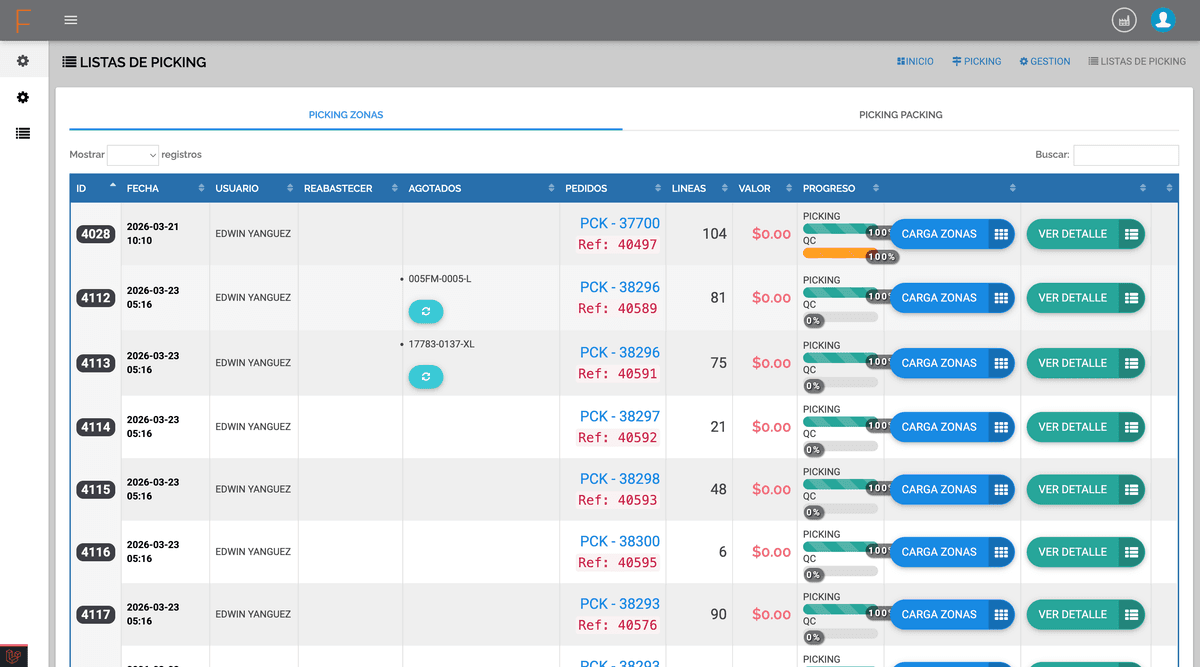Image resolution: width=1200 pixels, height=667 pixels.
Task: Click the warehouse icon in top bar
Action: point(1124,20)
